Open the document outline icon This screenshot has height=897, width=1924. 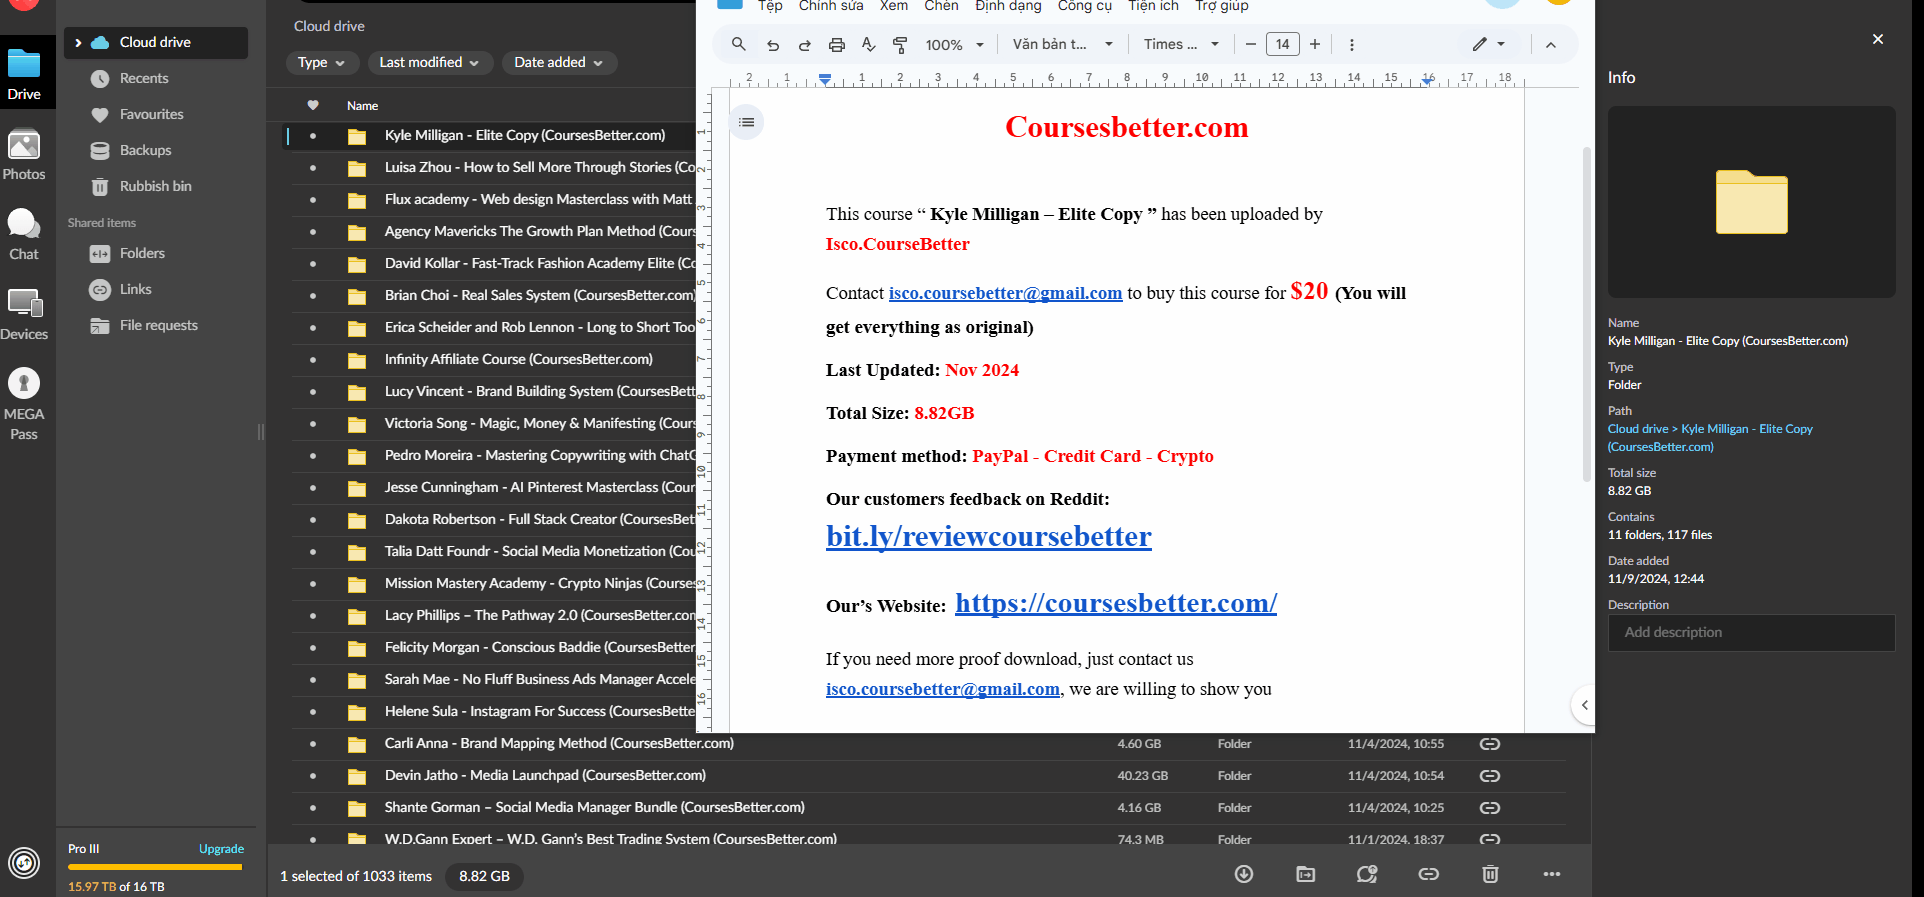(746, 122)
